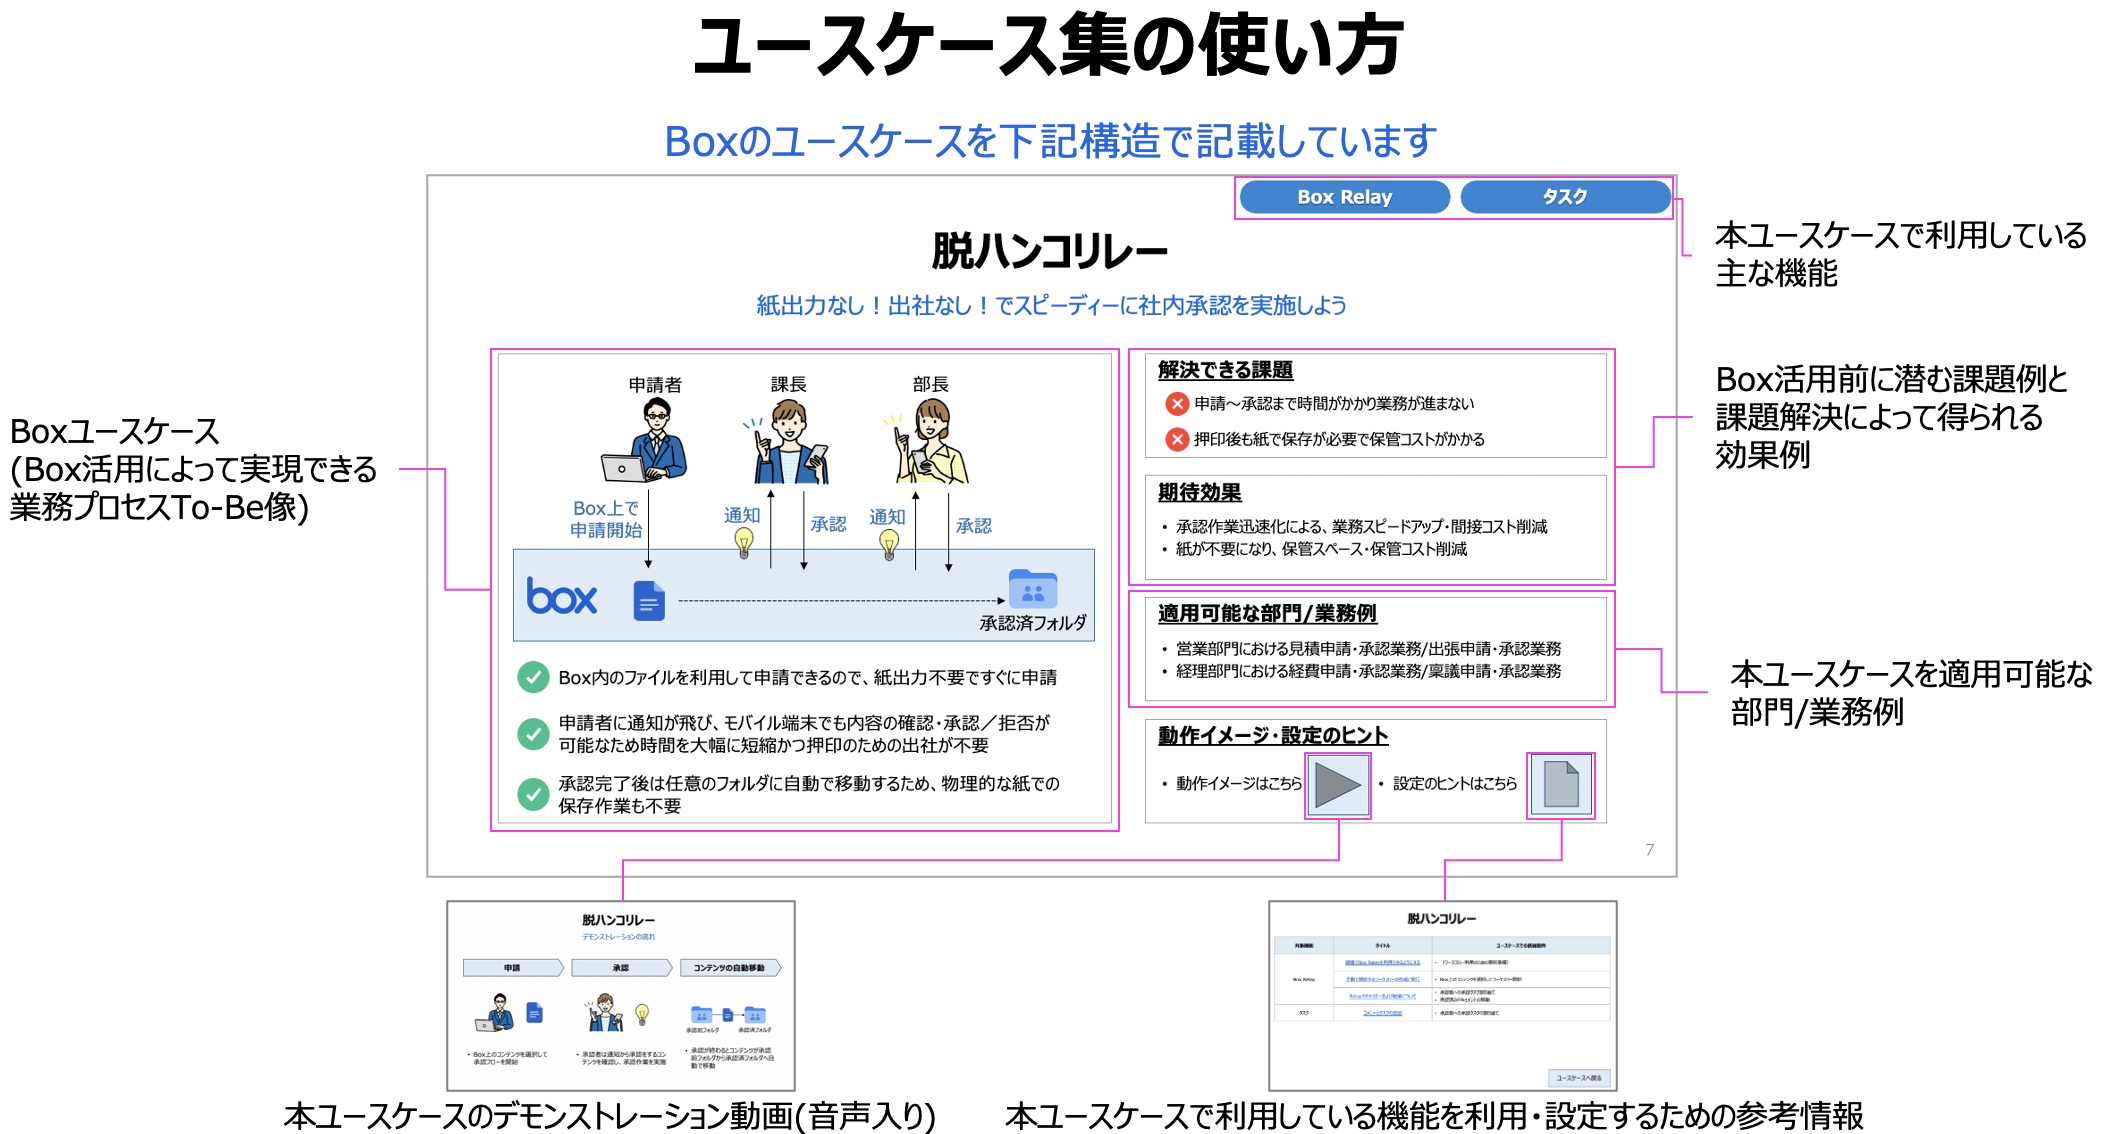Click the blue document file icon
2108x1134 pixels.
[x=649, y=601]
